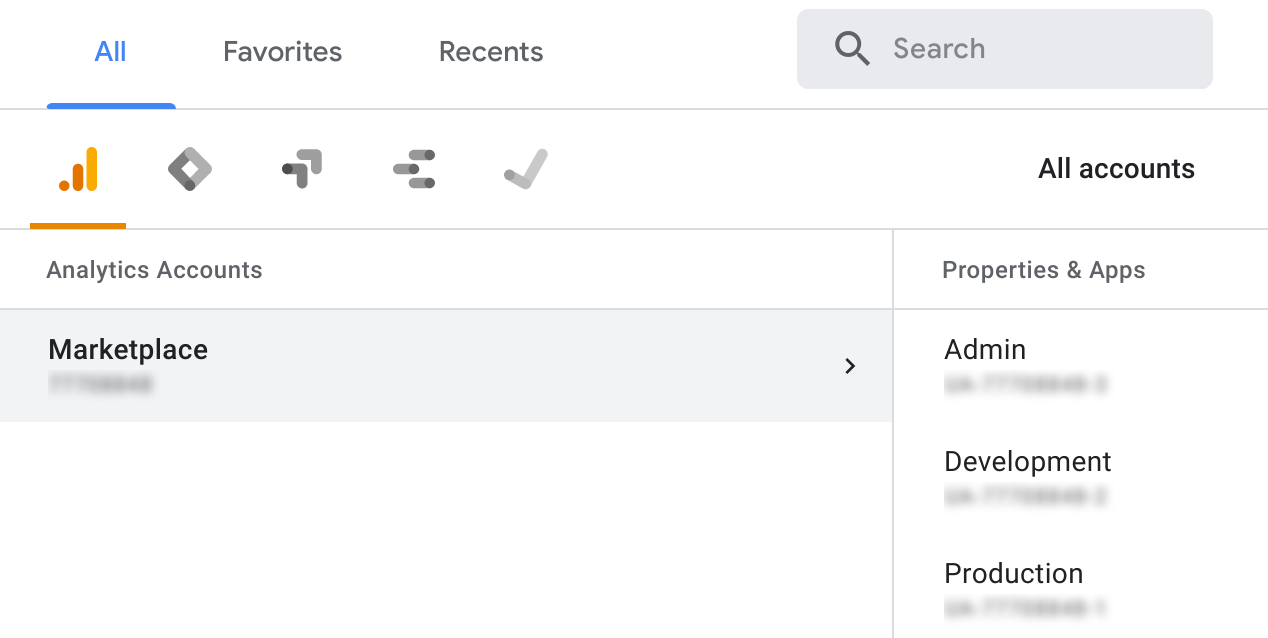Expand Marketplace account with chevron arrow
1268x638 pixels.
pyautogui.click(x=850, y=366)
